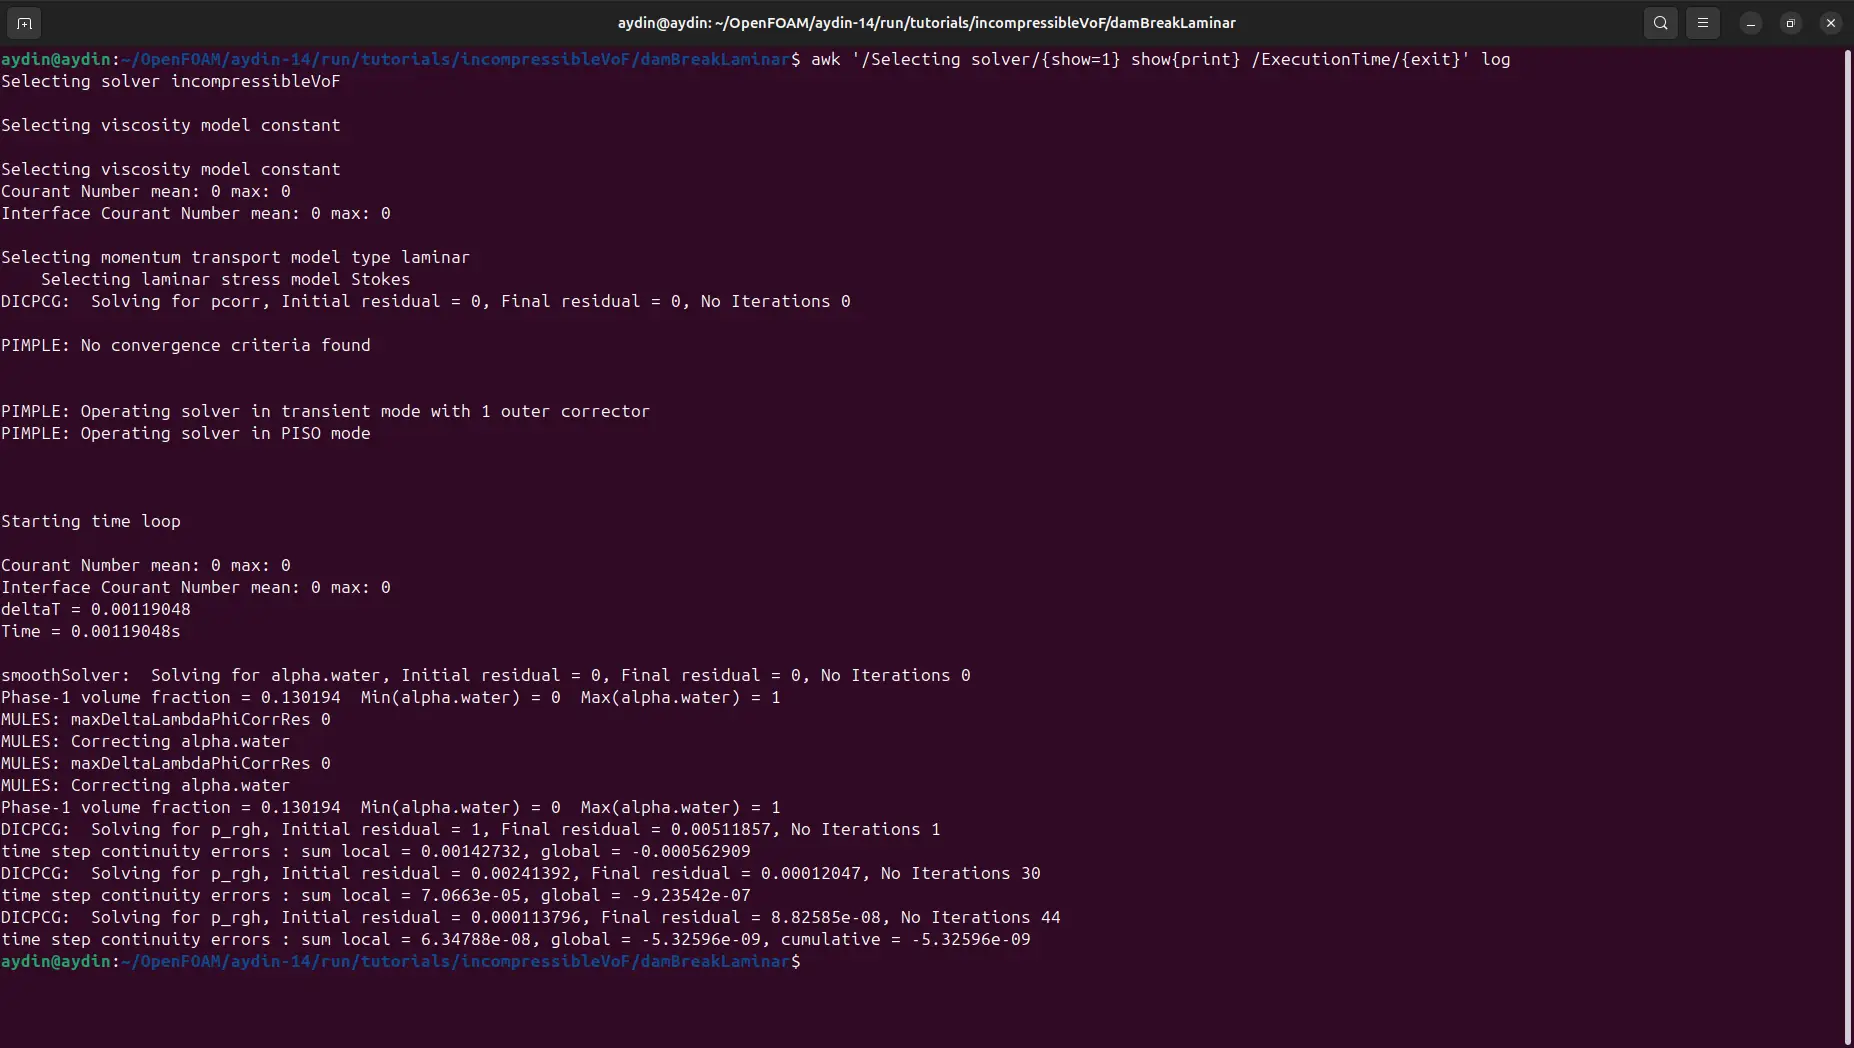Image resolution: width=1854 pixels, height=1048 pixels.
Task: Maximize the terminal window
Action: tap(1791, 23)
